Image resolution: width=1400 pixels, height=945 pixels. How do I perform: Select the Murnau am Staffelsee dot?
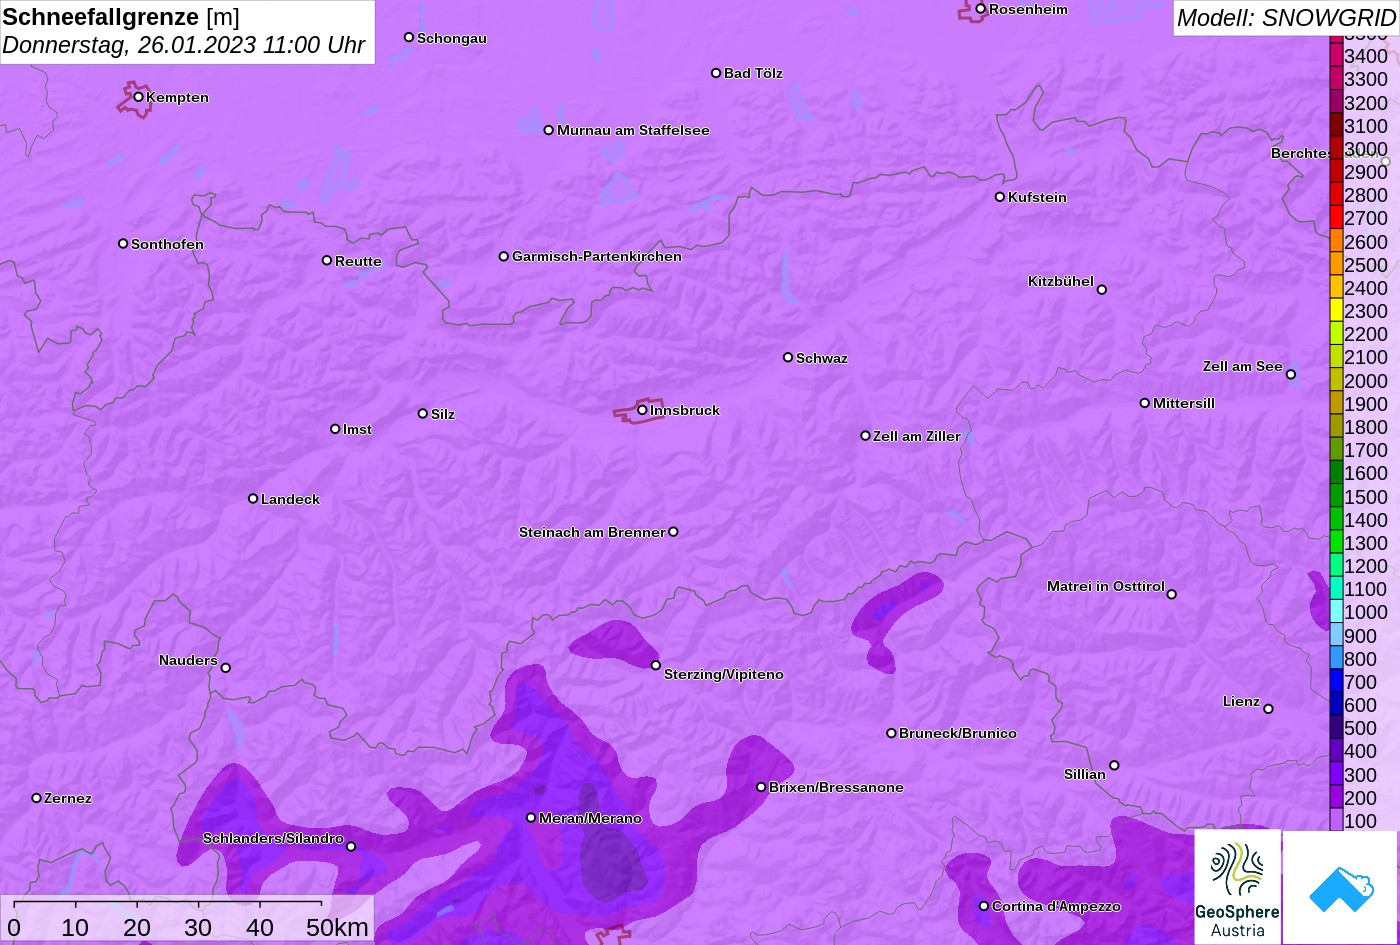pyautogui.click(x=549, y=130)
